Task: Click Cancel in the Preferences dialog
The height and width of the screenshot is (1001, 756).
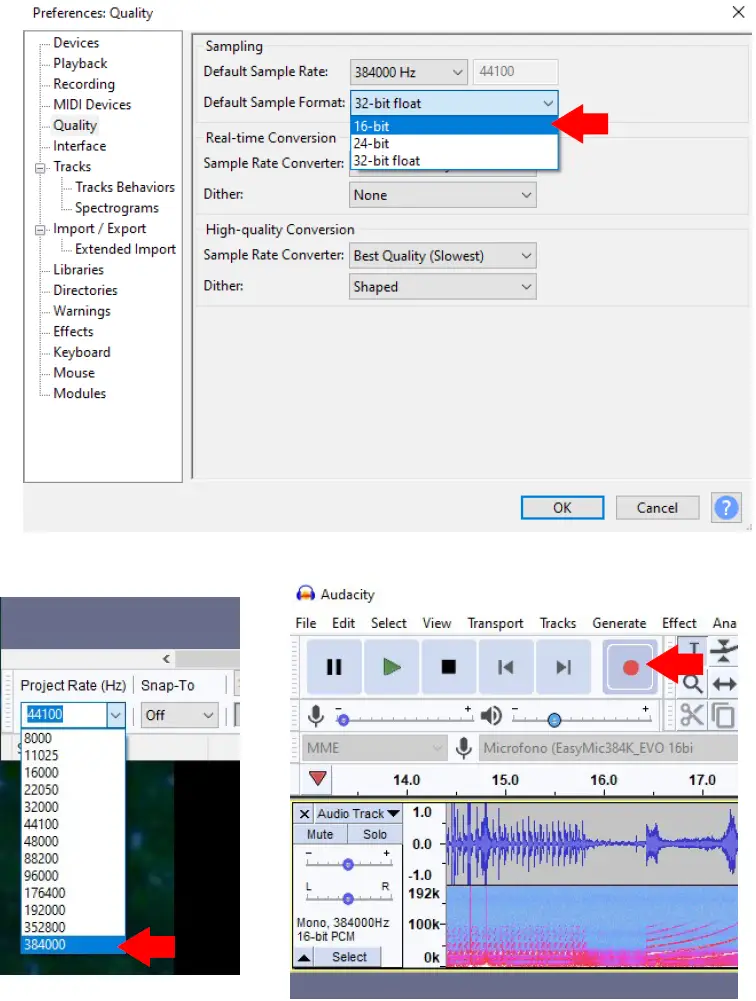Action: 657,508
